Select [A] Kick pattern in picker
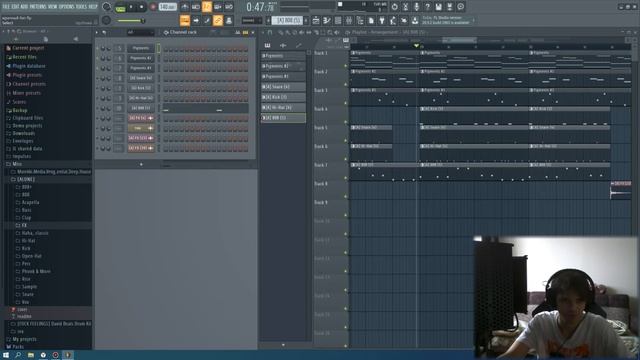This screenshot has height=360, width=640. [283, 97]
